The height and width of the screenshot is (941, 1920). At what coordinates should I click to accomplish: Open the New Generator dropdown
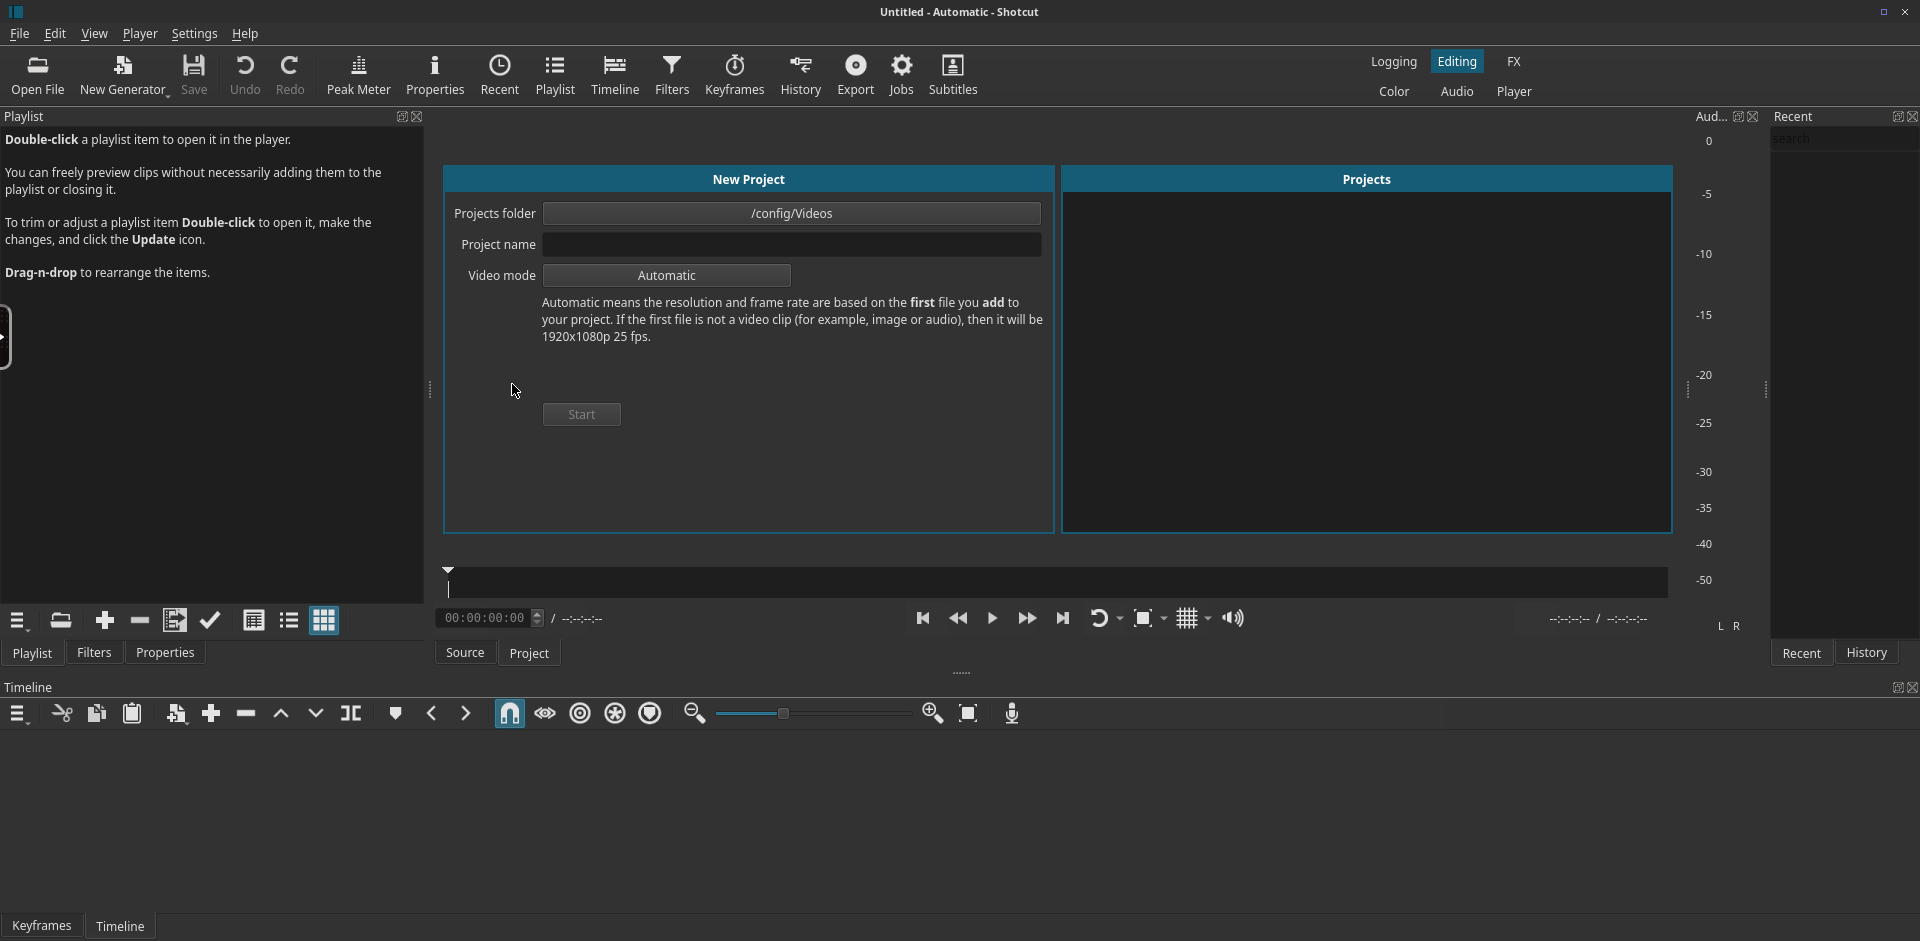pyautogui.click(x=124, y=76)
